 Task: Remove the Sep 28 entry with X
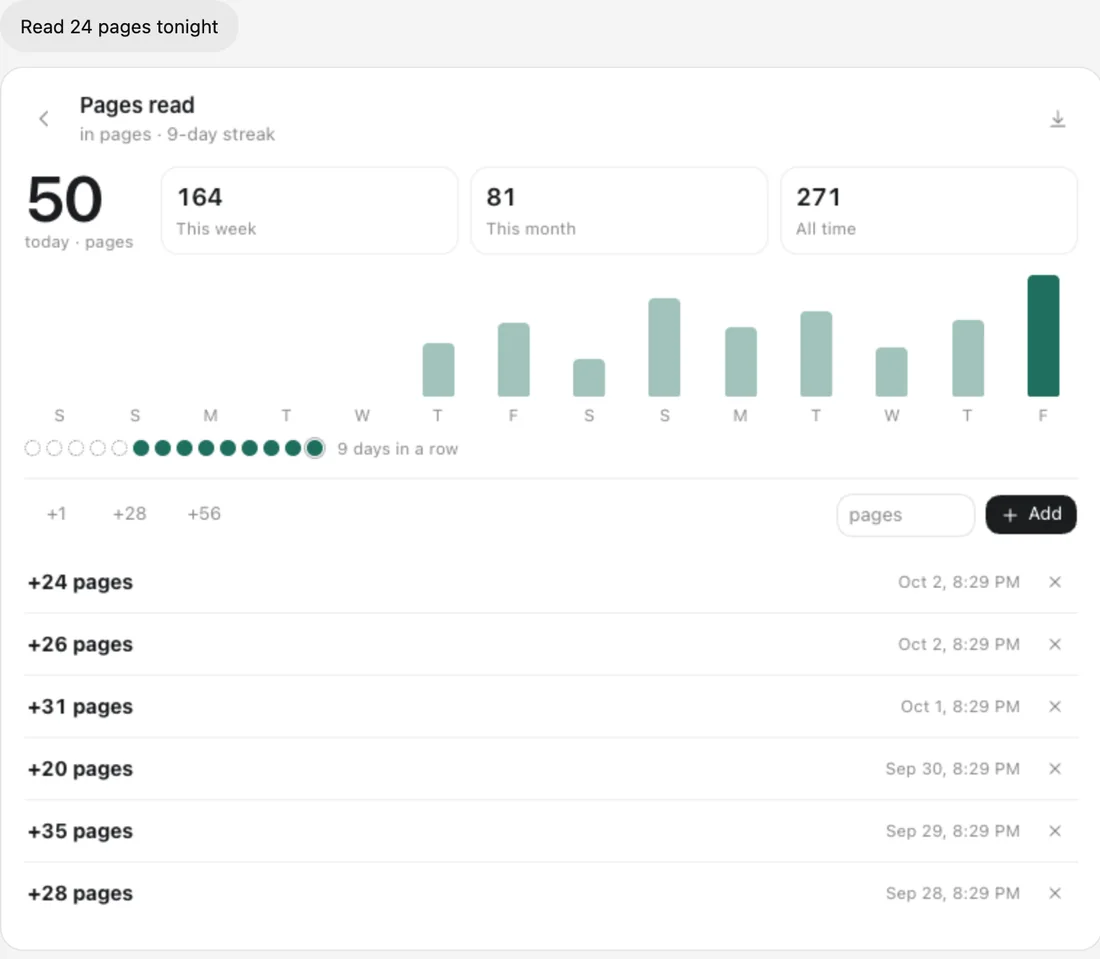point(1054,893)
